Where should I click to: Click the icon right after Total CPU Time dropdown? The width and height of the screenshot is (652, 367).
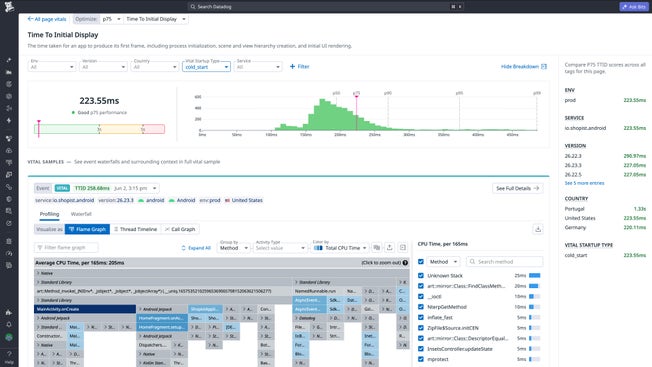376,247
